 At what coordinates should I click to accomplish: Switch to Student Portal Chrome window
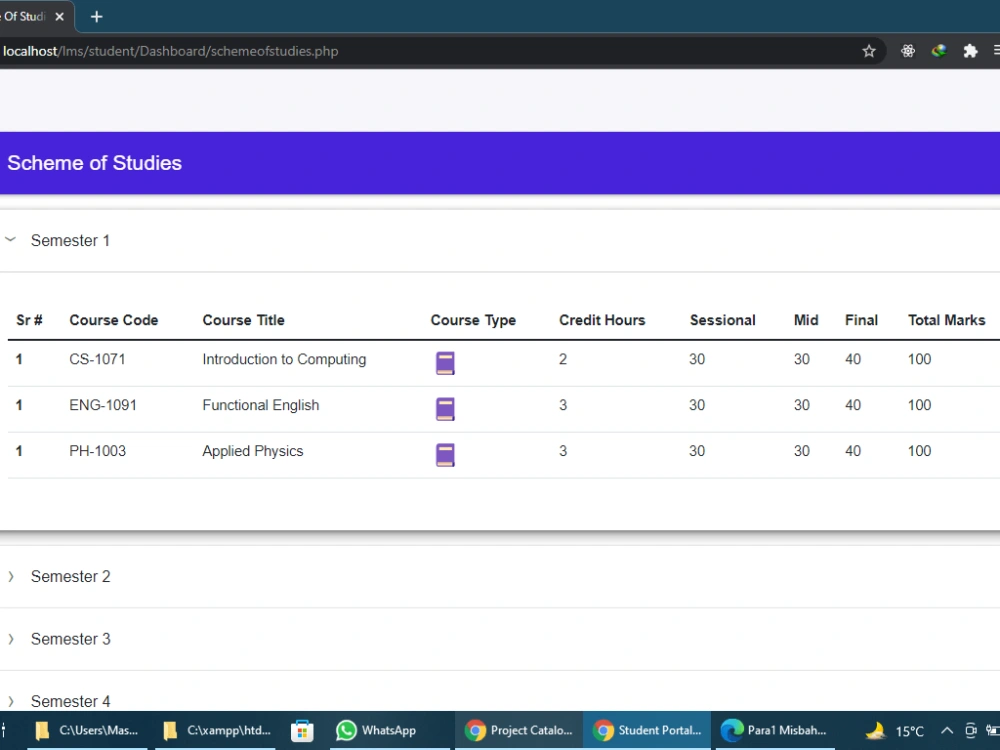point(647,731)
